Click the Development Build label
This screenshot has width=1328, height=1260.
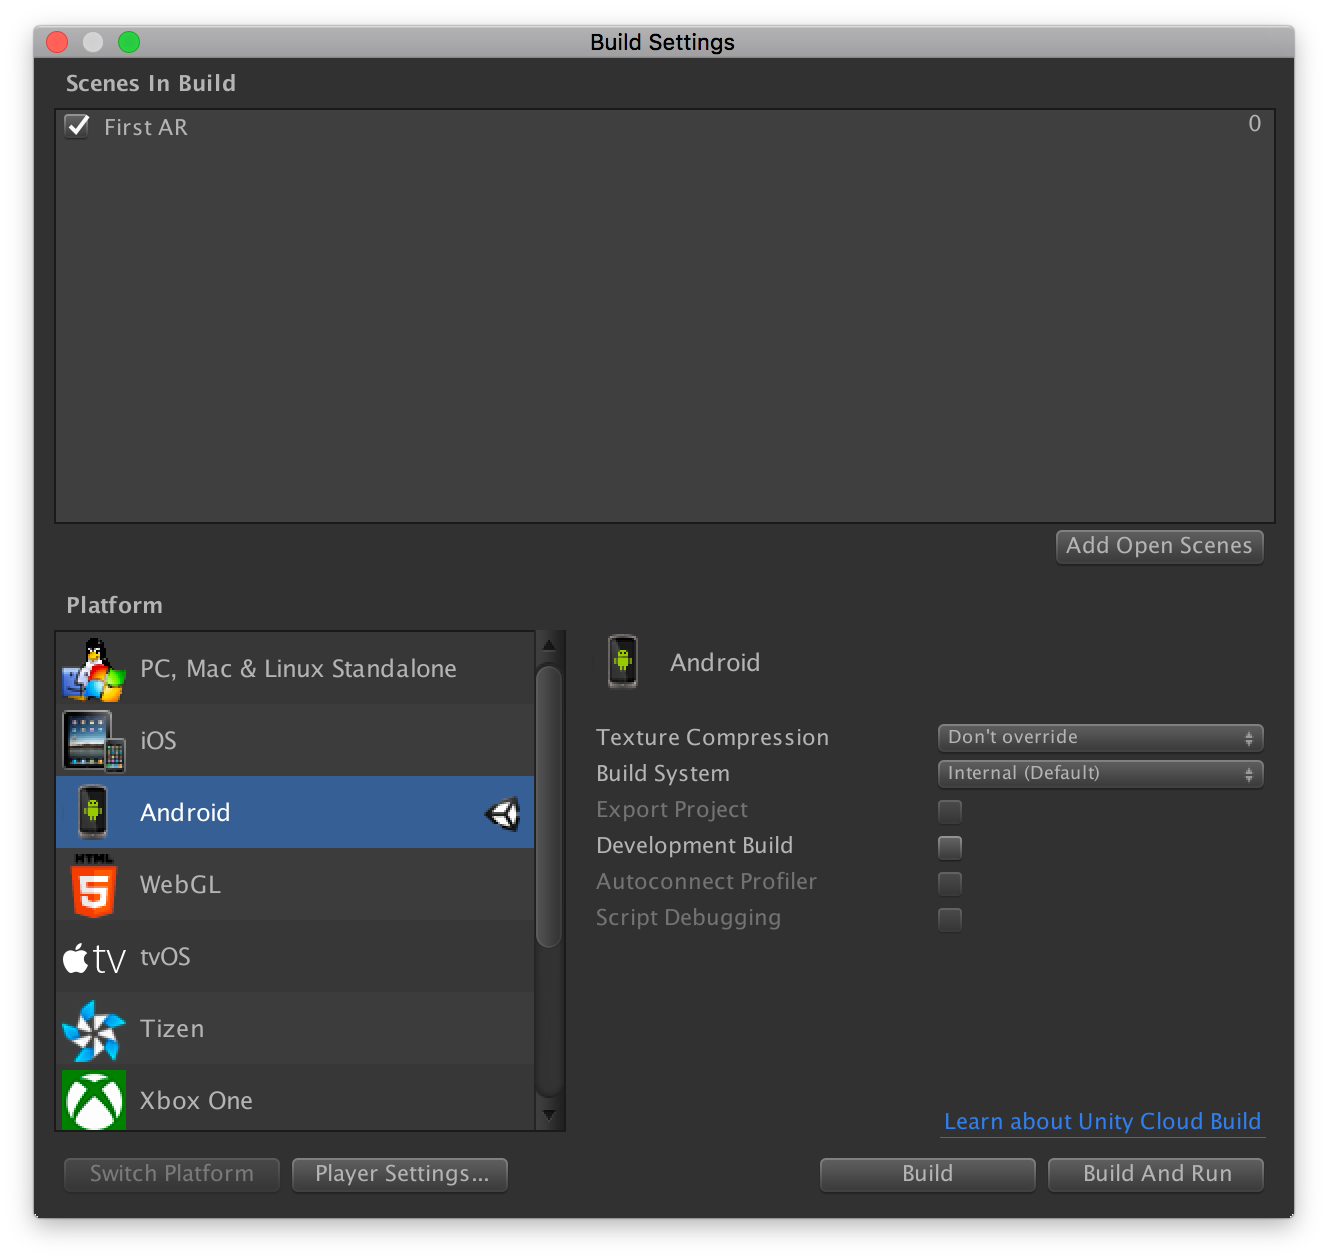point(694,846)
